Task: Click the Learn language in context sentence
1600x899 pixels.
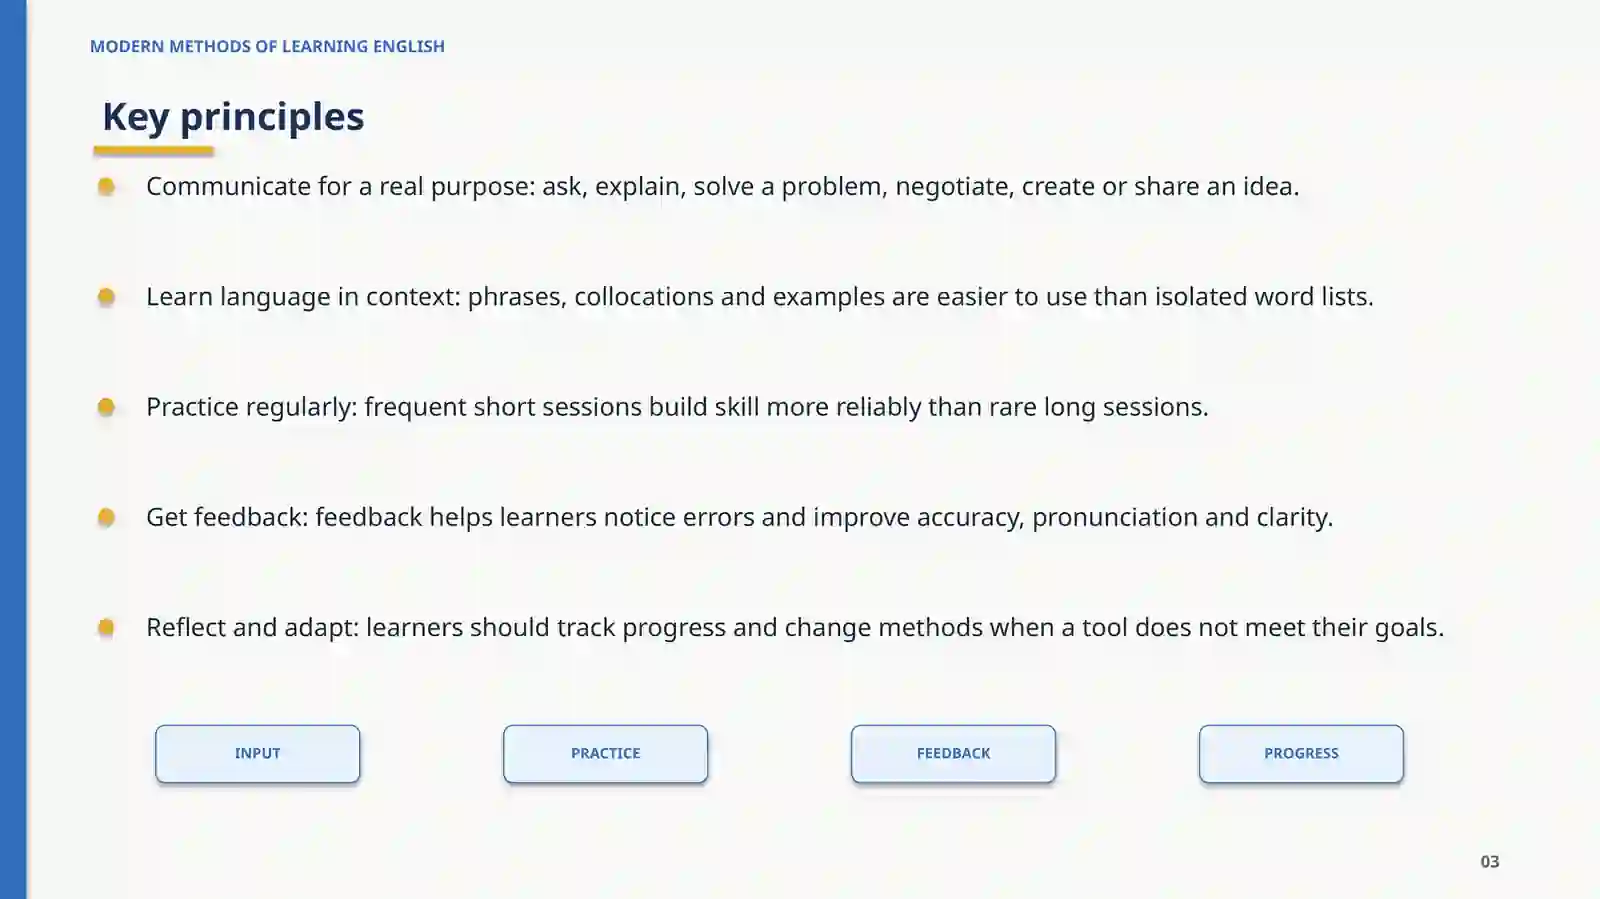Action: 760,297
